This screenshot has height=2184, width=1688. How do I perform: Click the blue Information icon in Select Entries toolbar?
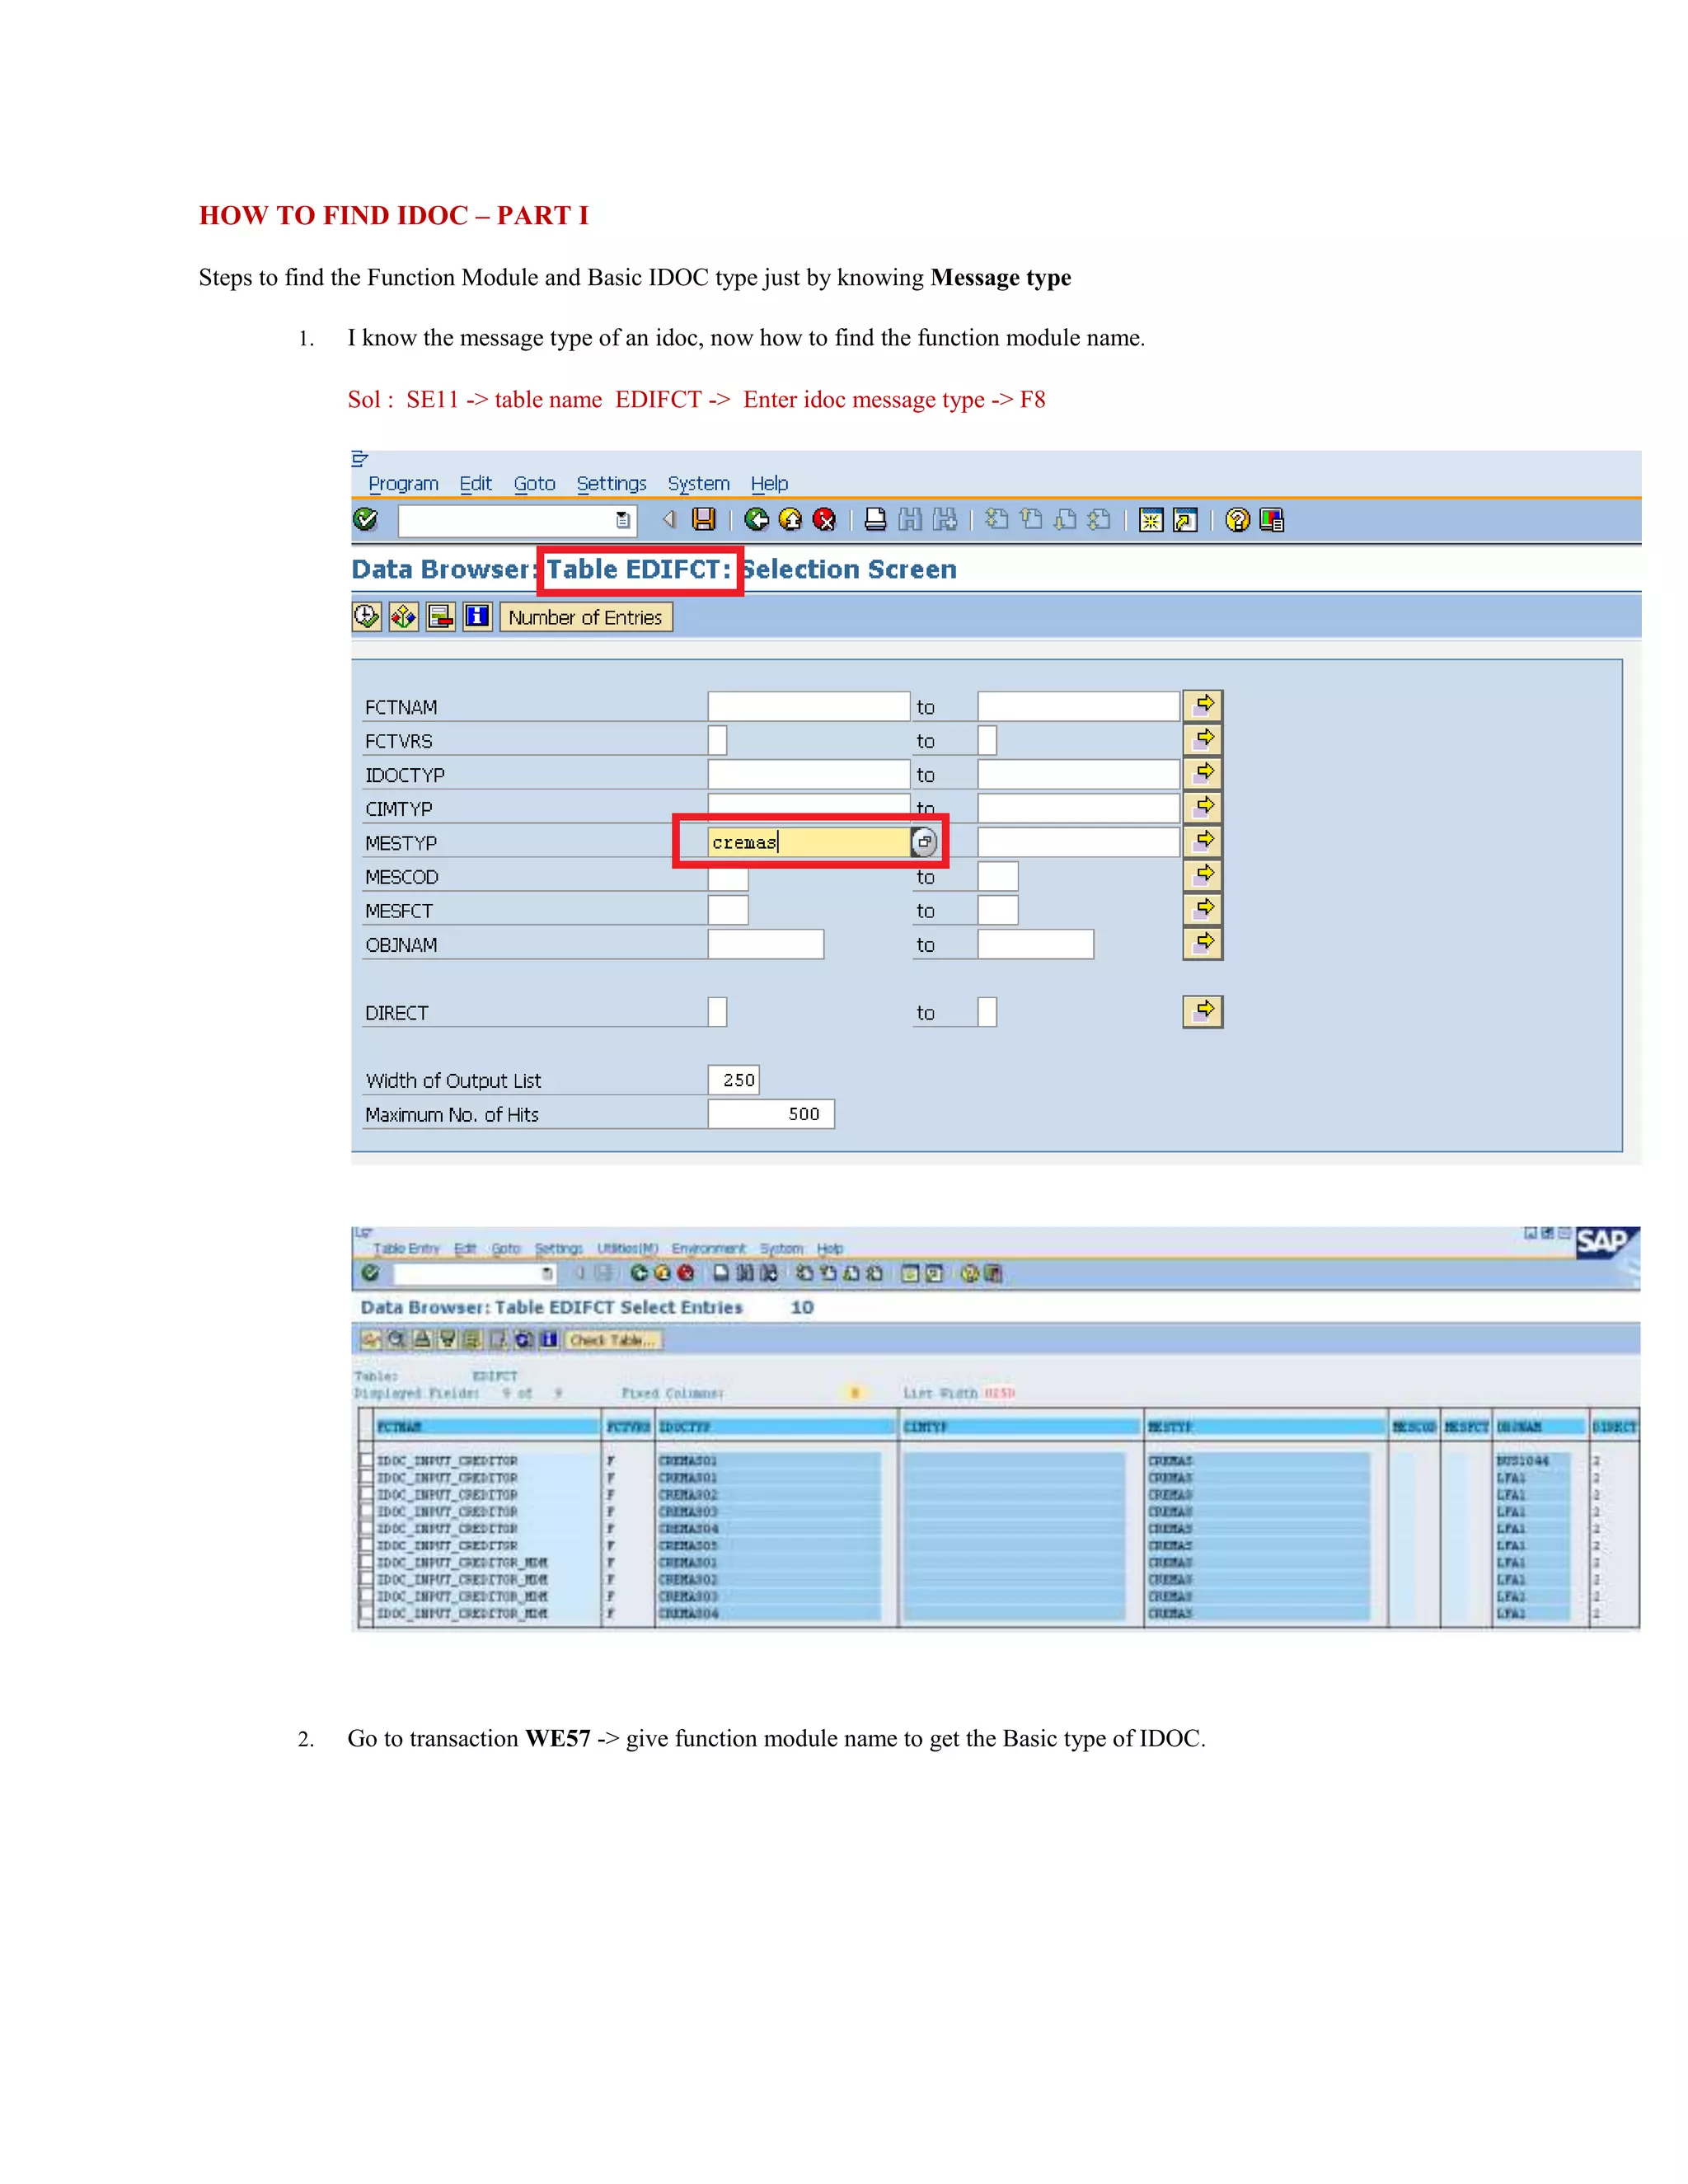[549, 1339]
